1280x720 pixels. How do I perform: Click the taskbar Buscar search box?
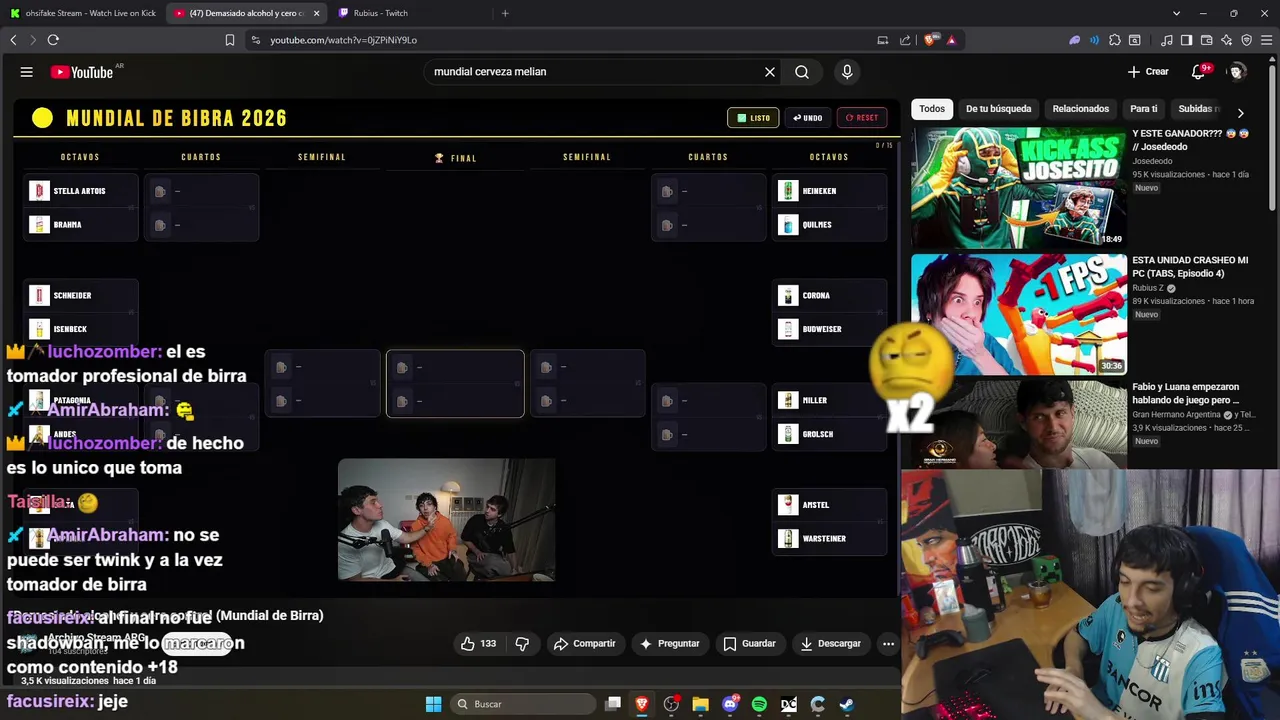click(x=522, y=704)
